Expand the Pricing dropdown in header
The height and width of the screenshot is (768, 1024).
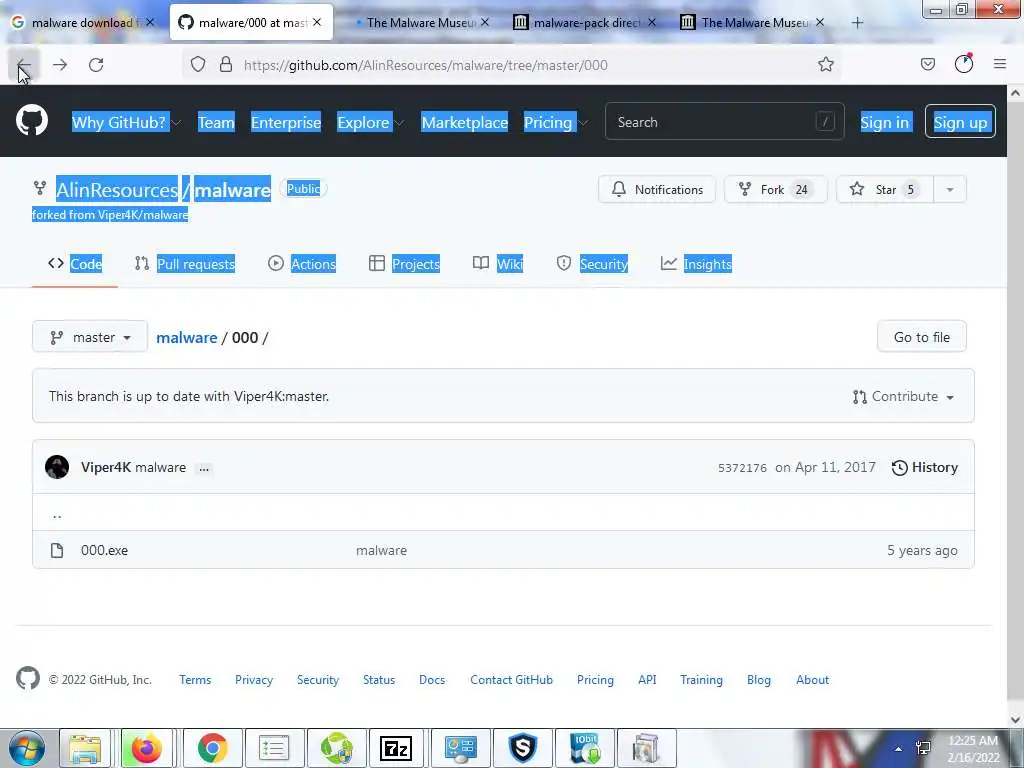click(556, 122)
